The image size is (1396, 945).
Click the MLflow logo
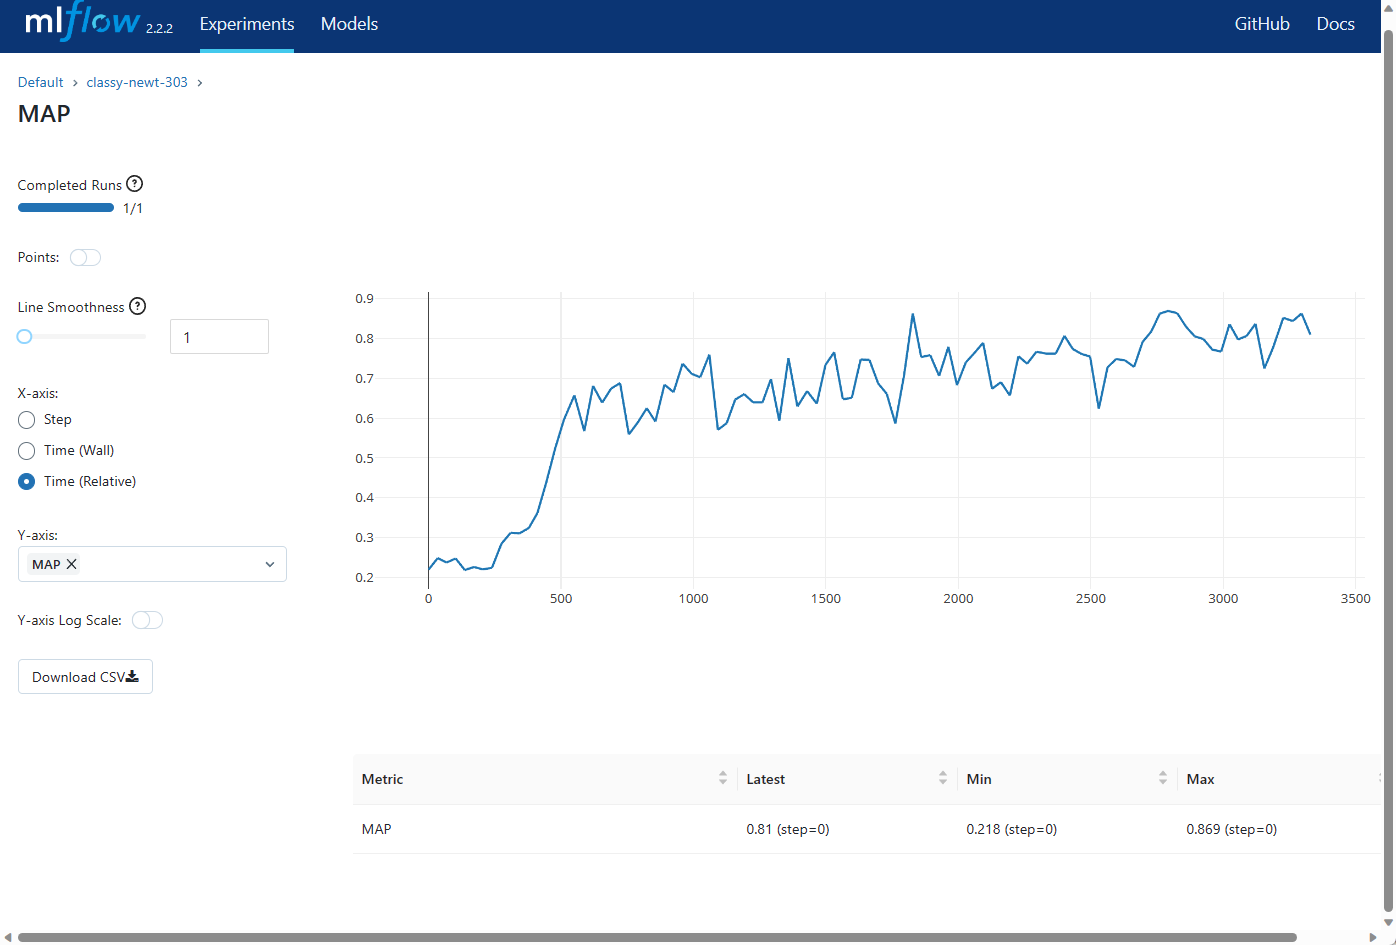click(82, 24)
